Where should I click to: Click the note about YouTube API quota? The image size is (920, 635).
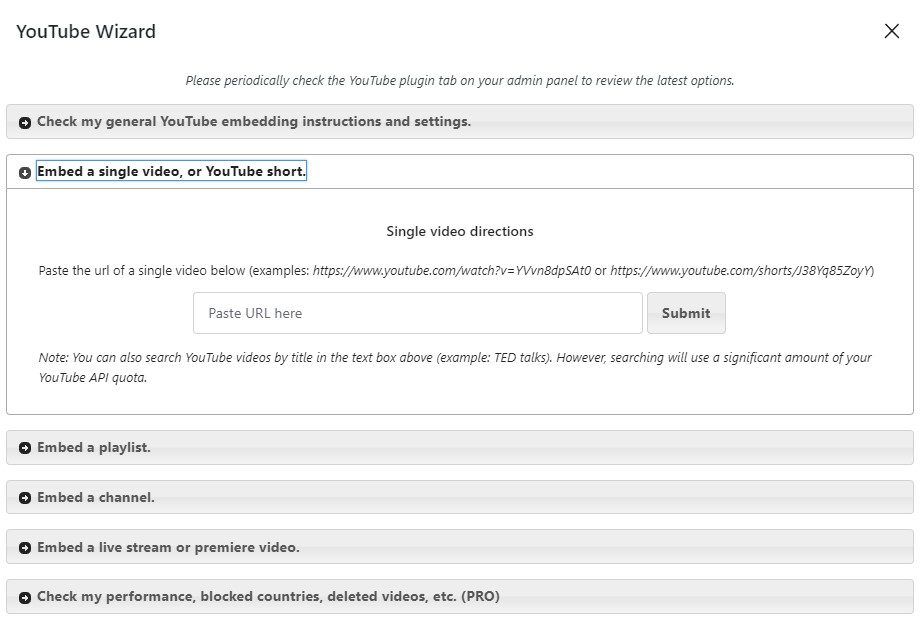point(455,367)
